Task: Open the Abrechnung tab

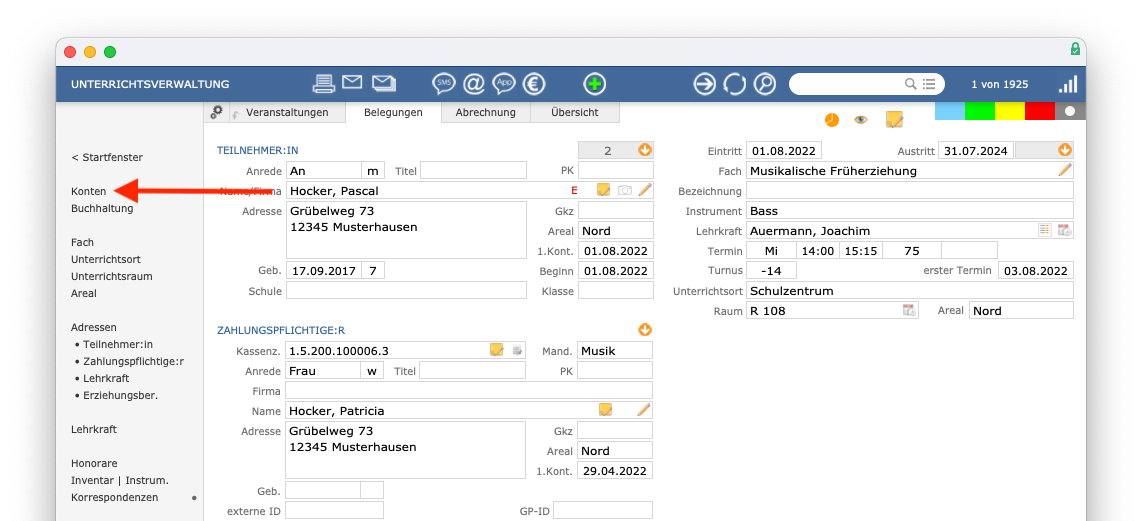Action: 486,112
